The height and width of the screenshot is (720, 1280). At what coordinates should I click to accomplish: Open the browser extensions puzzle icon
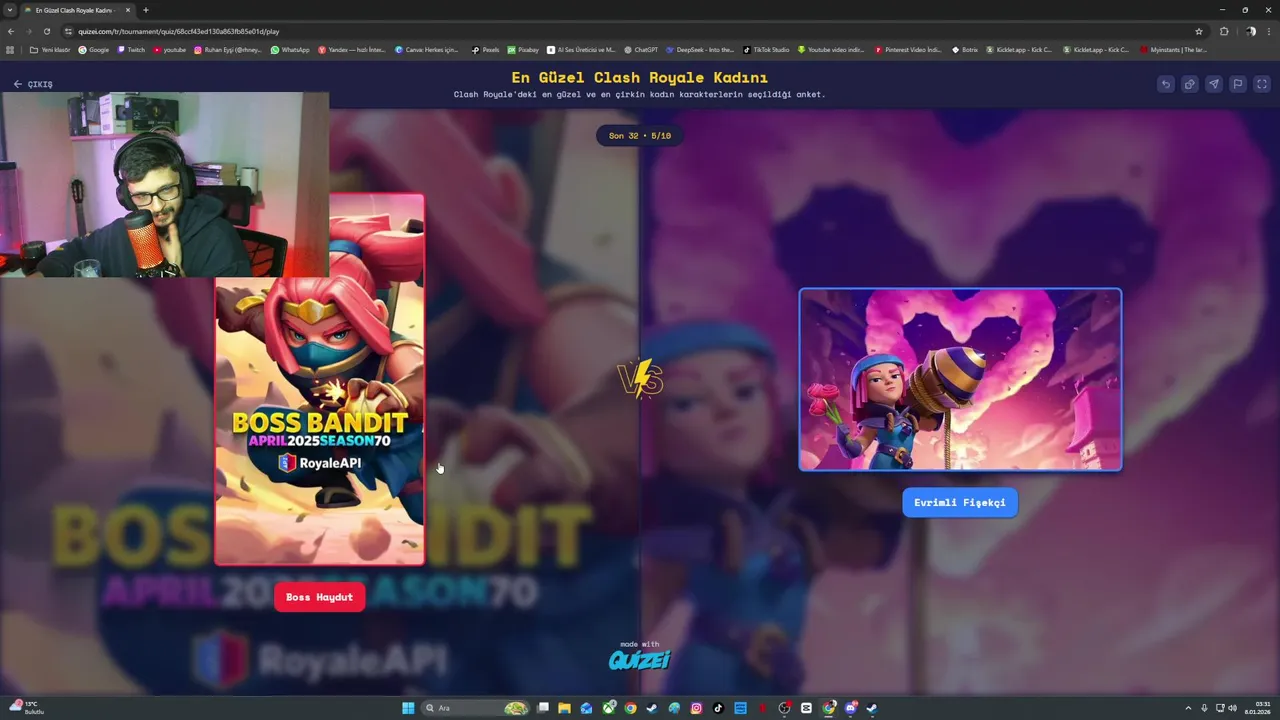[1224, 31]
